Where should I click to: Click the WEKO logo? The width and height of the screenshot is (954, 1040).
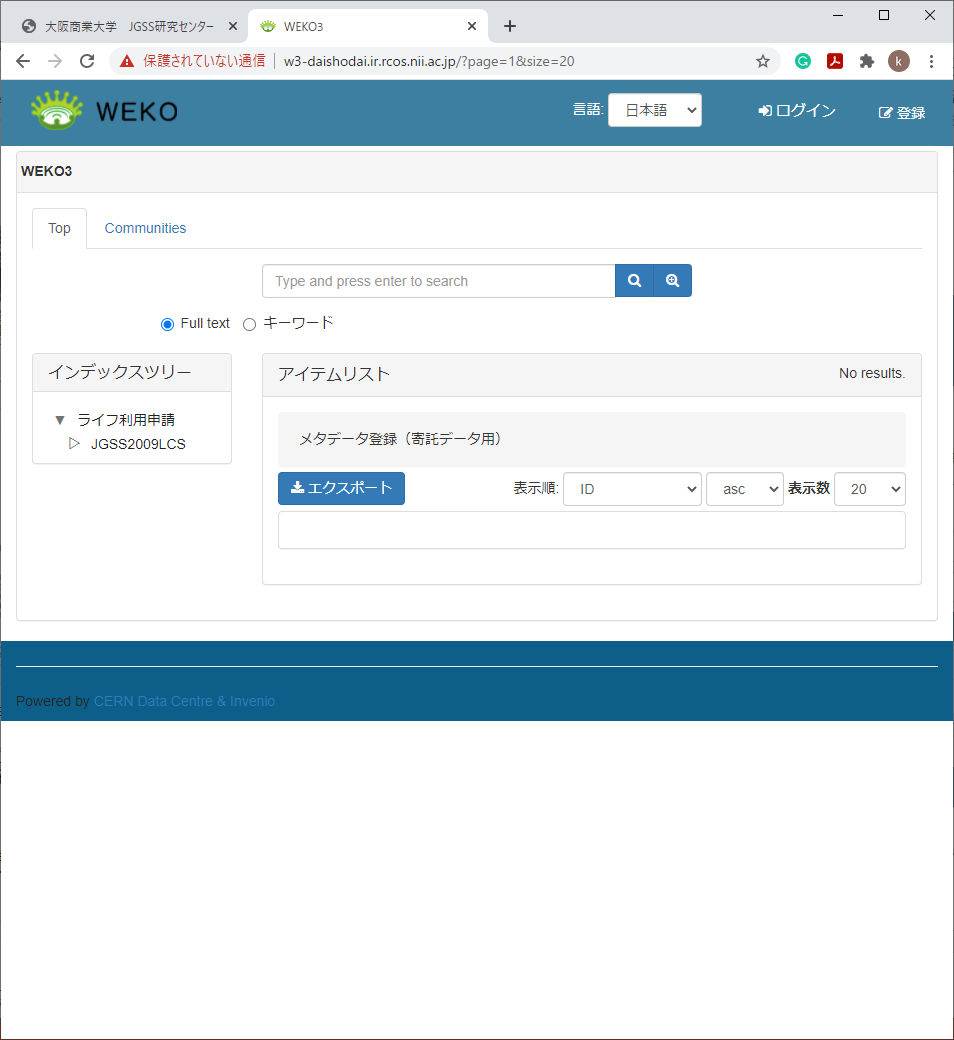coord(104,111)
